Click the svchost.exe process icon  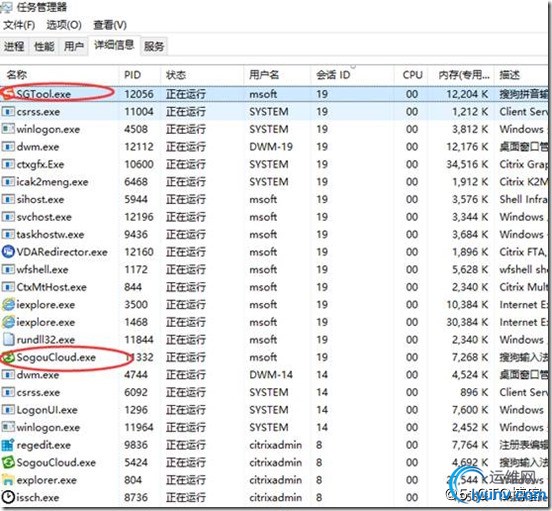(x=8, y=217)
